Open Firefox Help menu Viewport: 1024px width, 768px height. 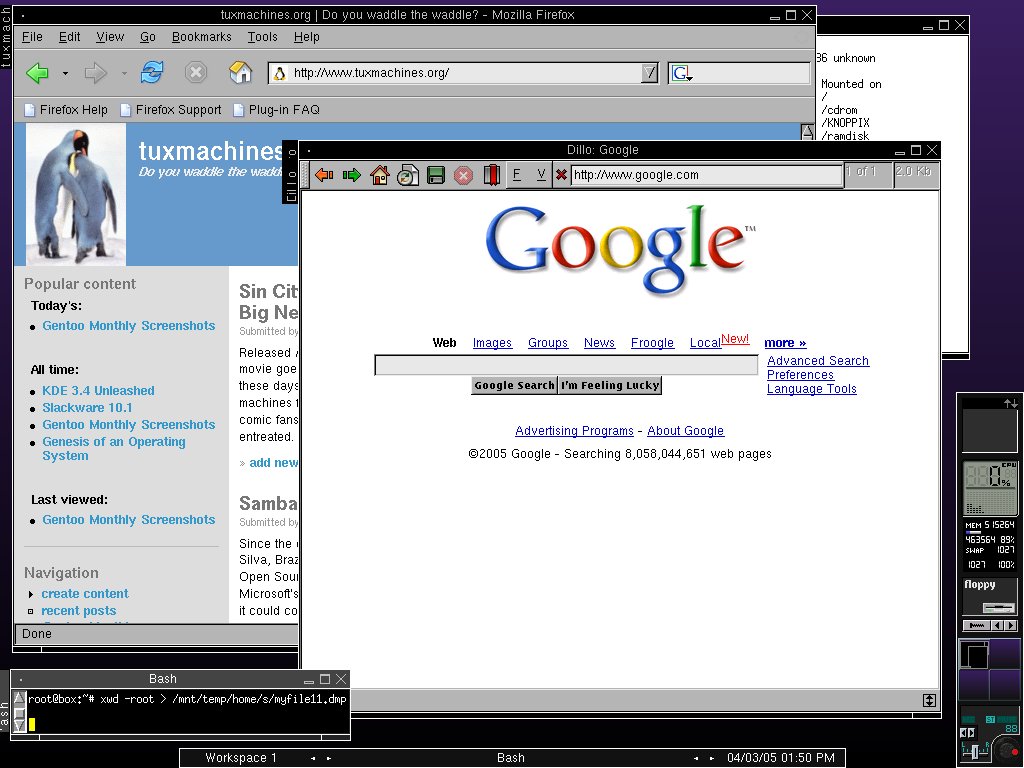click(x=306, y=37)
